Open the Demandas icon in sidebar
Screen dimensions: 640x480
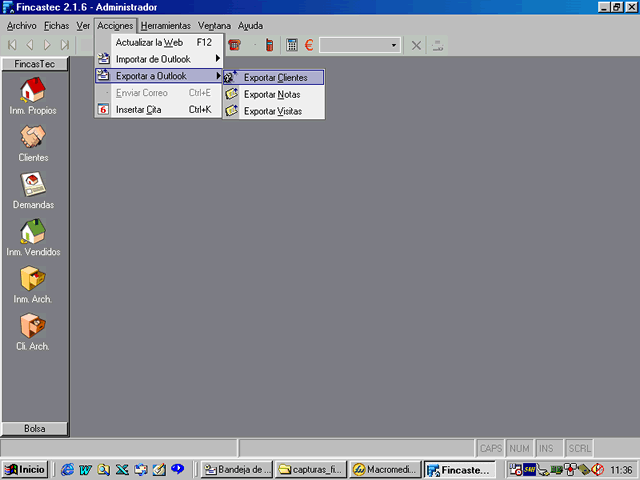[x=33, y=186]
